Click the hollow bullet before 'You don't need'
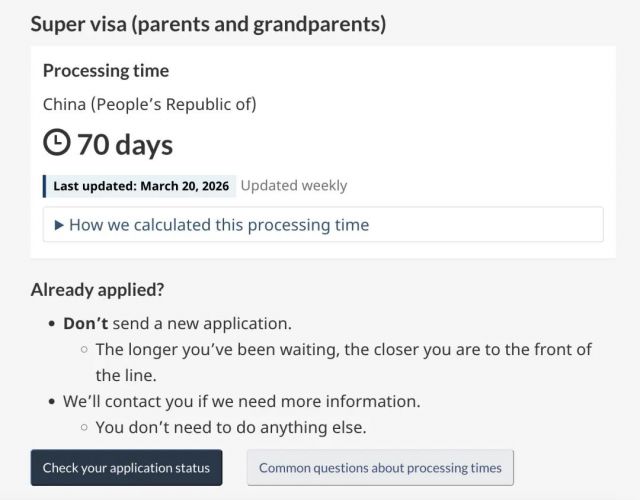This screenshot has width=640, height=500. (x=84, y=428)
